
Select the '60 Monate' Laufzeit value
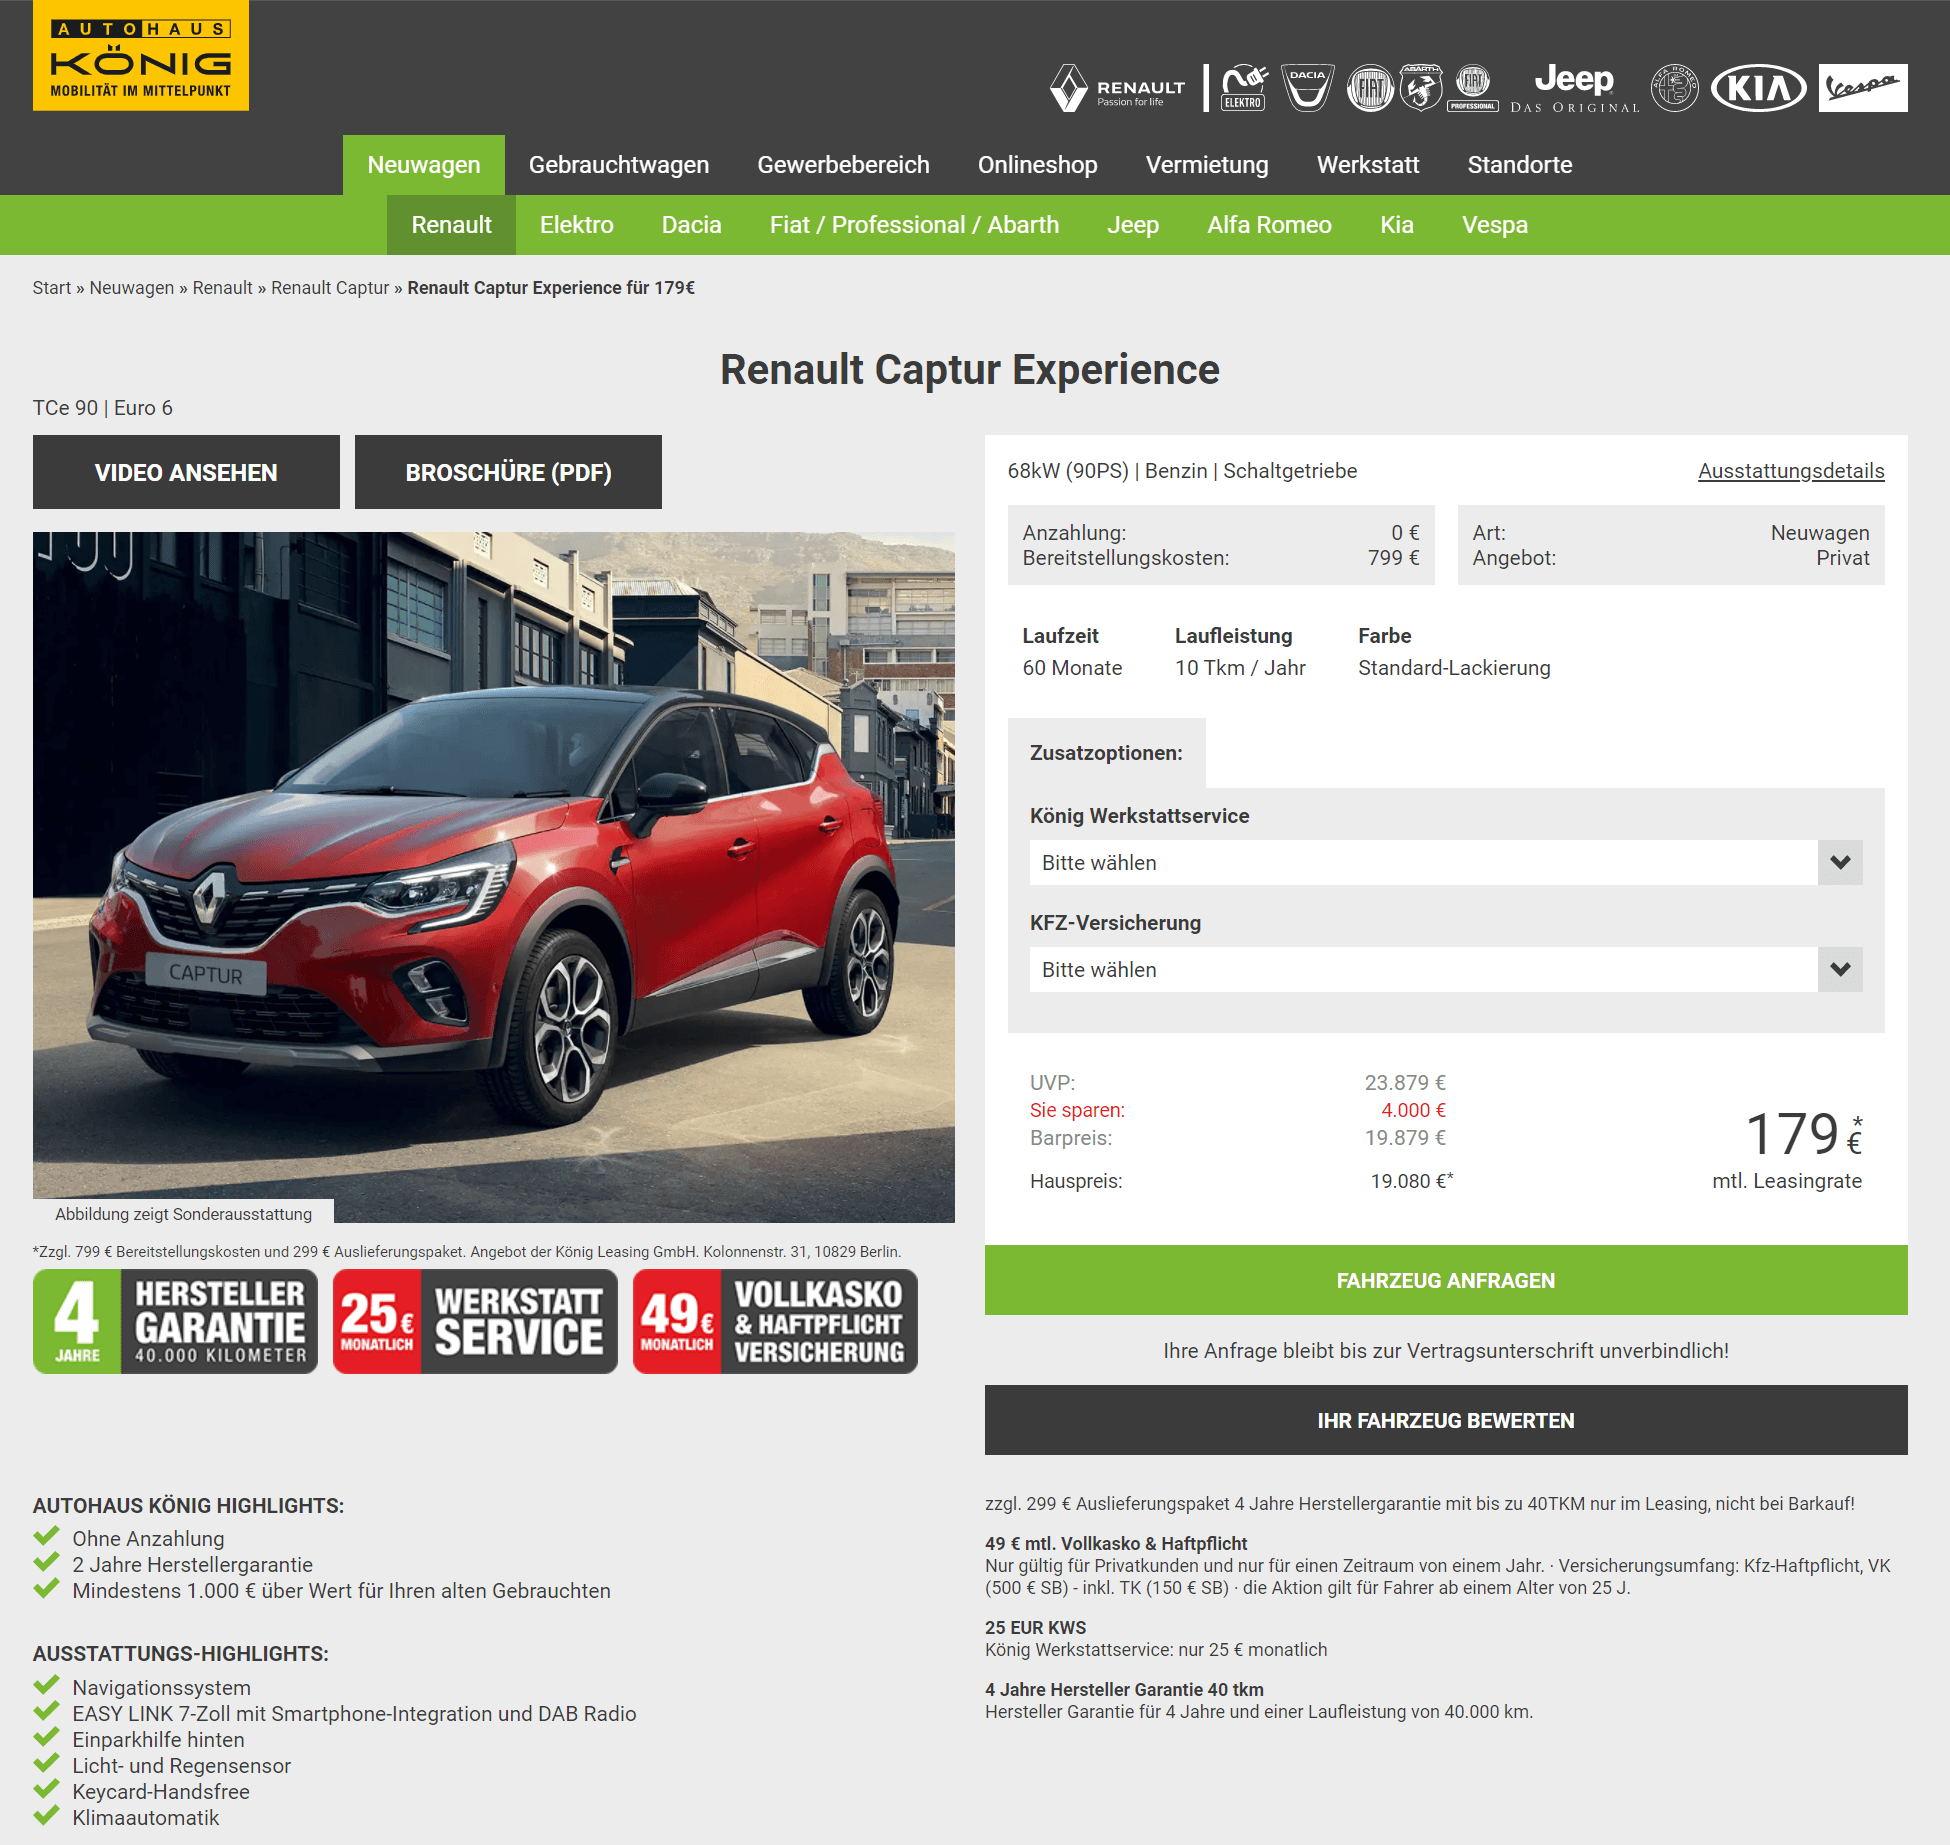1072,668
